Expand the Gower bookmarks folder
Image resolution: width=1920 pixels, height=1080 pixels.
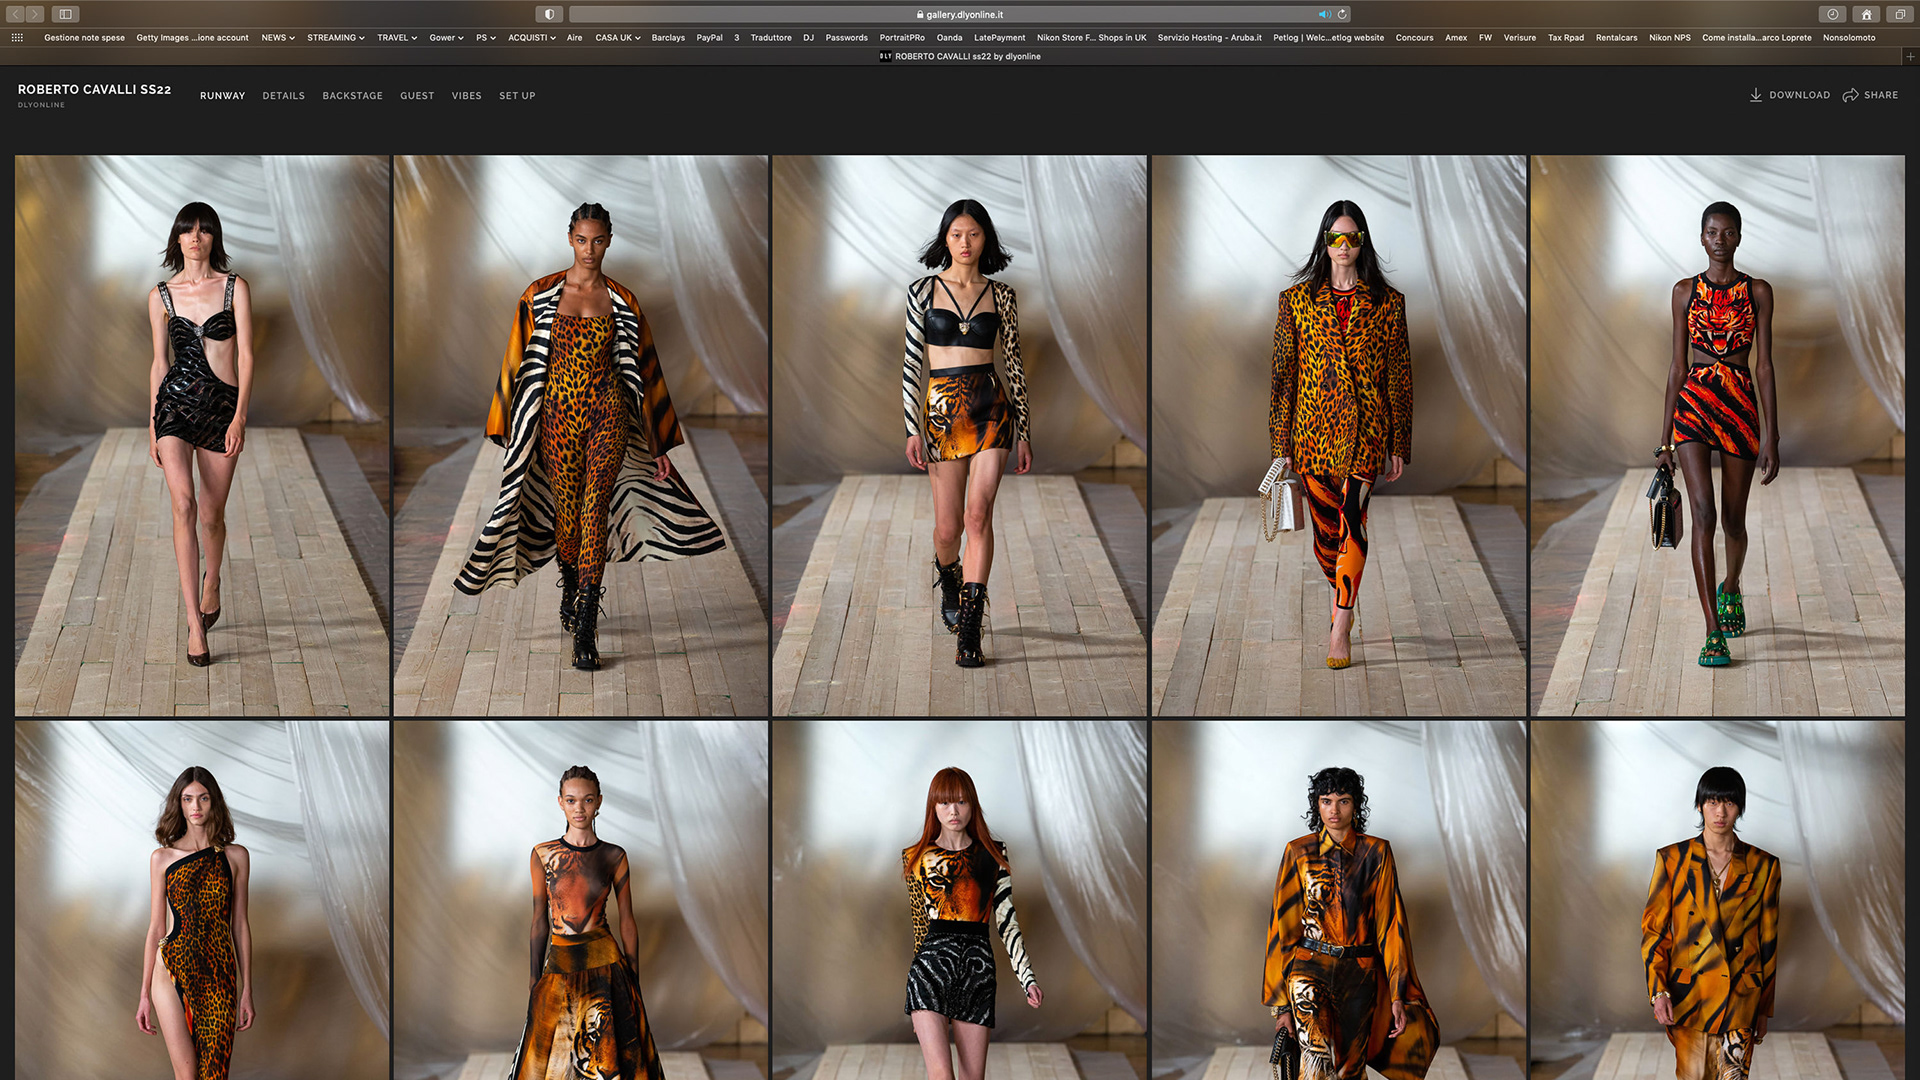446,37
